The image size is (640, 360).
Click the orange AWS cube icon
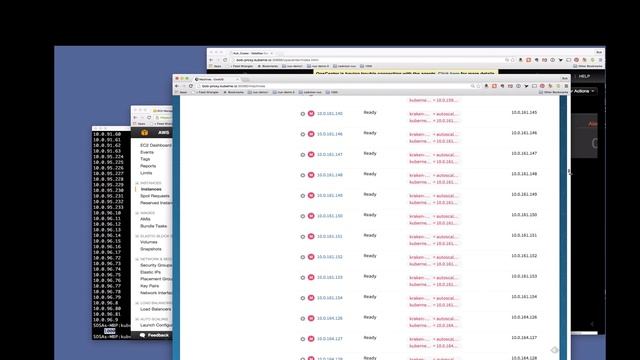144,133
